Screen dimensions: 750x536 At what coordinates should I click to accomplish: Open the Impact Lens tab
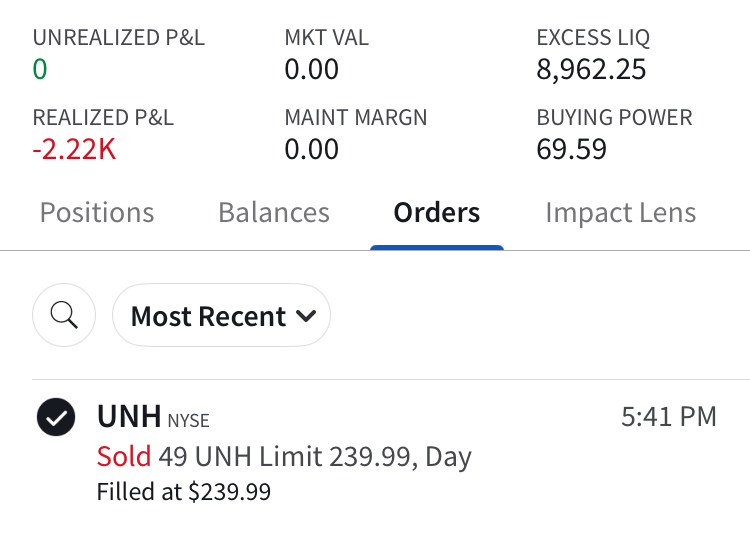[x=621, y=212]
